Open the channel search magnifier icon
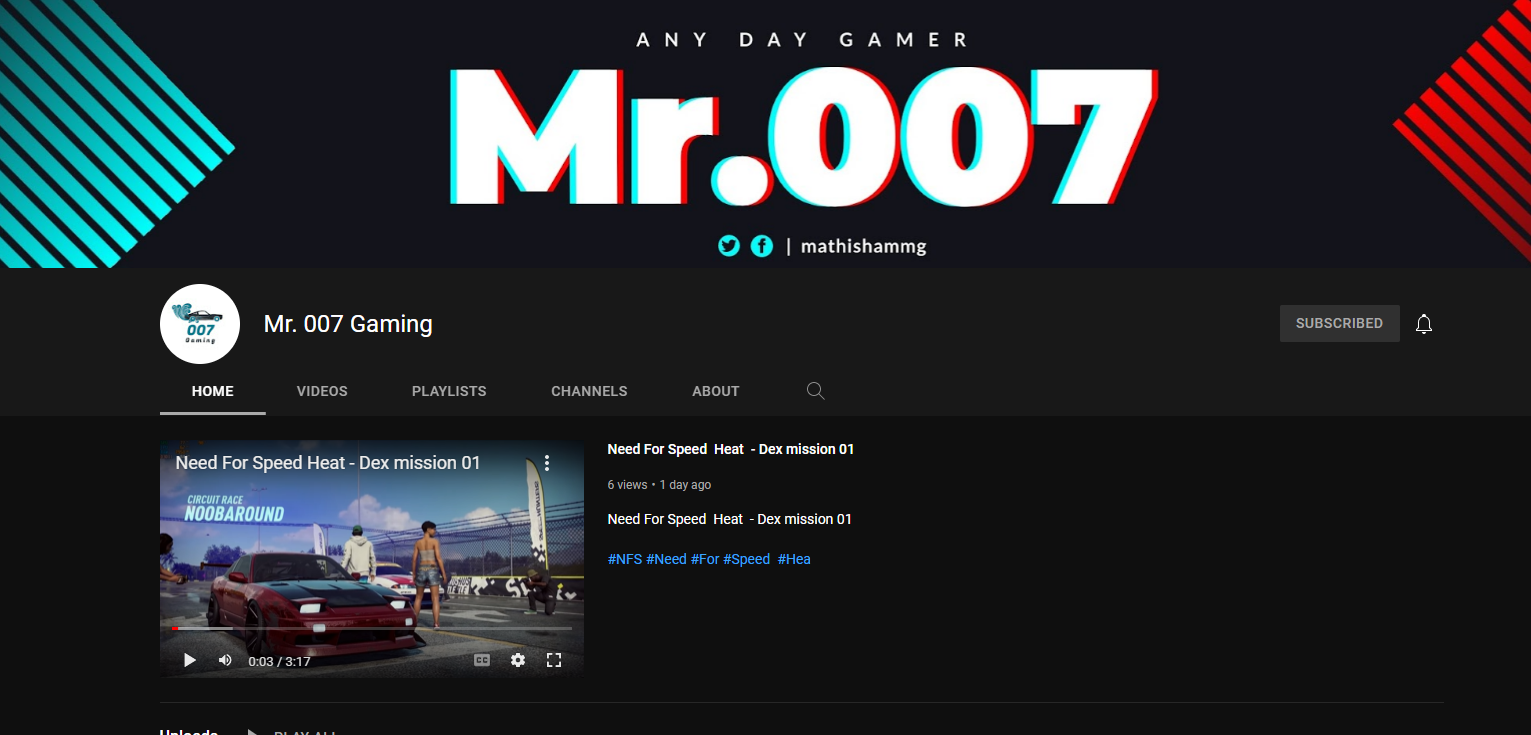The image size is (1531, 735). pyautogui.click(x=816, y=391)
